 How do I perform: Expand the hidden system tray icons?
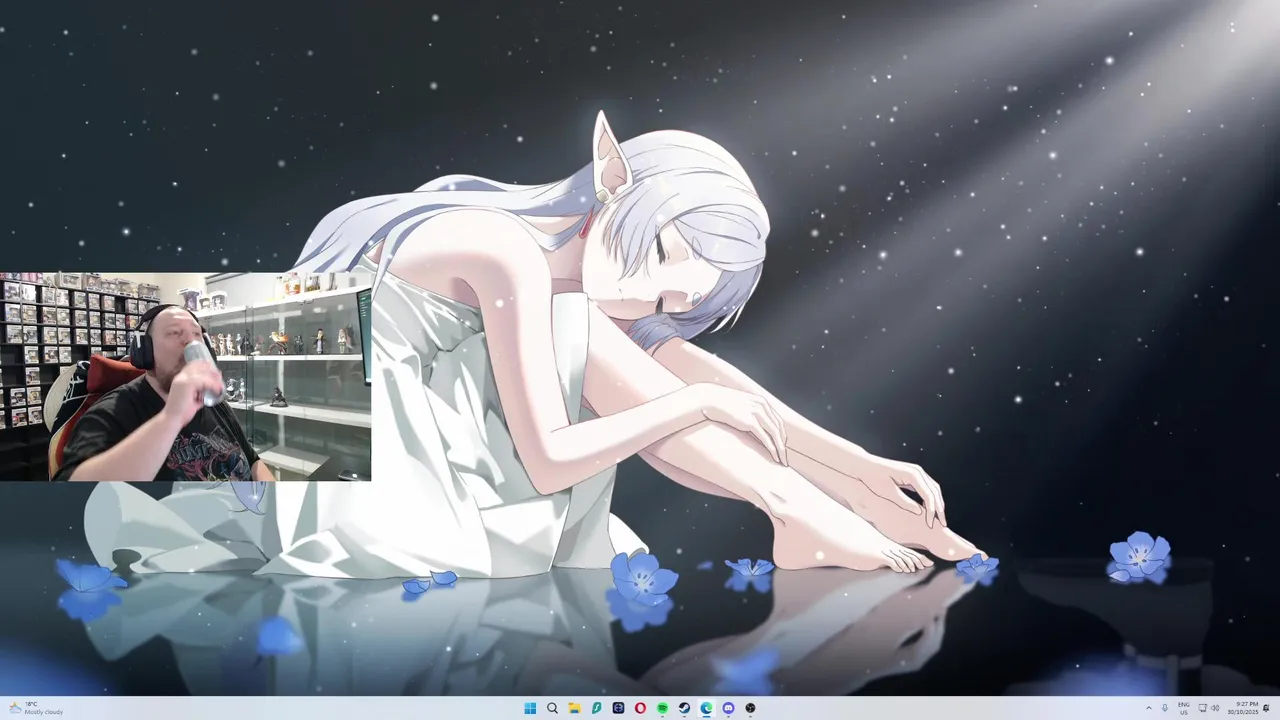[1148, 708]
